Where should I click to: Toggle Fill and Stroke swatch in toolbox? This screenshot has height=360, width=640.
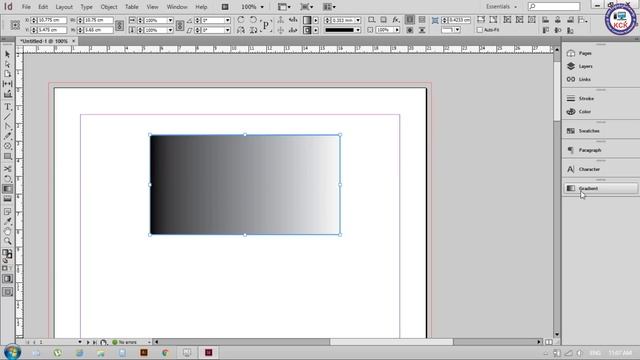pos(7,254)
